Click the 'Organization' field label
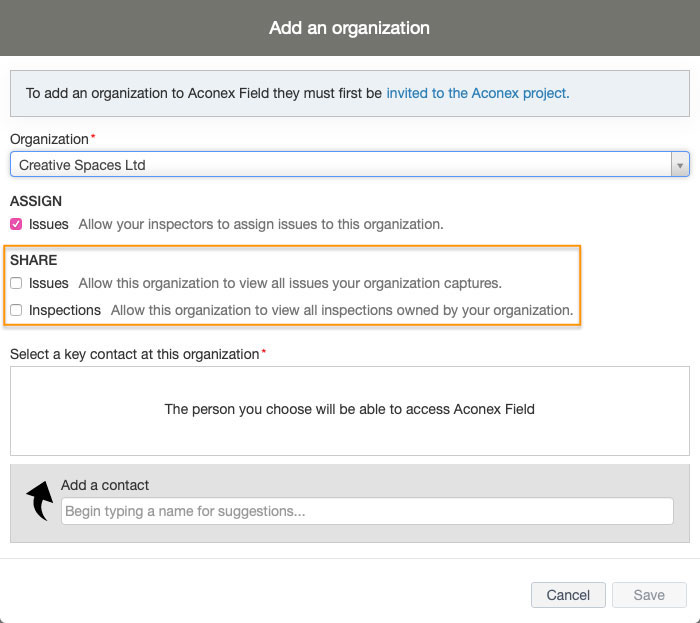The width and height of the screenshot is (700, 623). point(49,139)
